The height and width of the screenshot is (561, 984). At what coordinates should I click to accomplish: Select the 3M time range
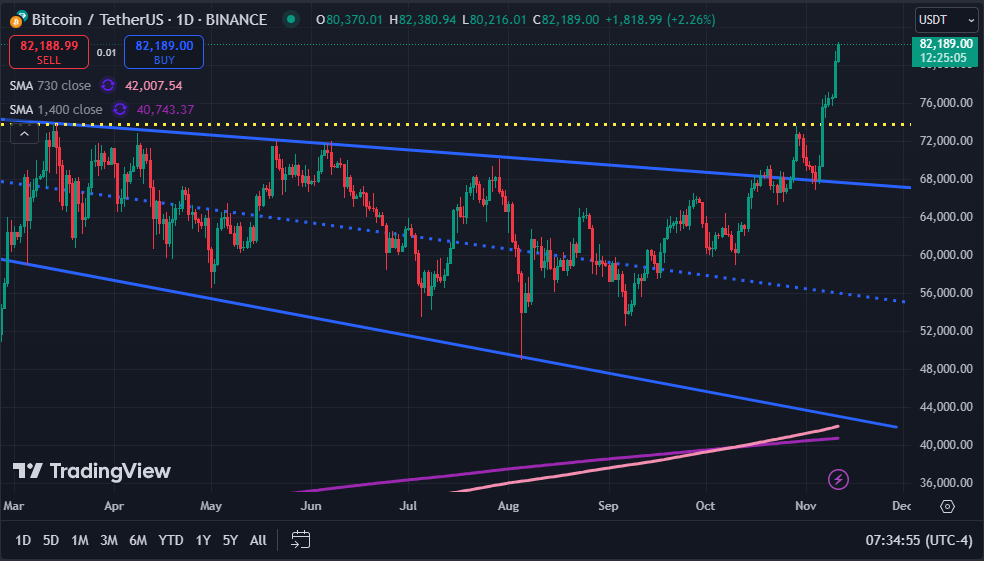109,540
